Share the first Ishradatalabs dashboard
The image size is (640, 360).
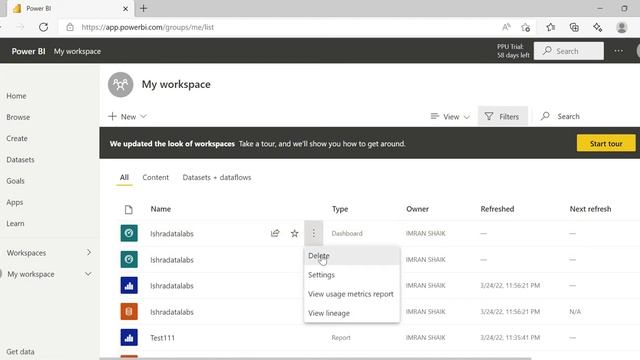pyautogui.click(x=275, y=233)
